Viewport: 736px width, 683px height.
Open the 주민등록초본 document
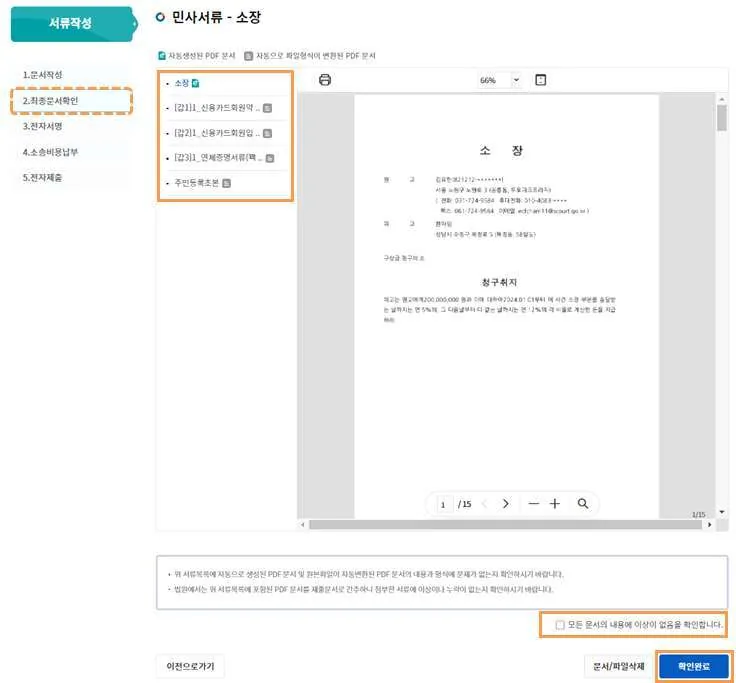click(196, 183)
